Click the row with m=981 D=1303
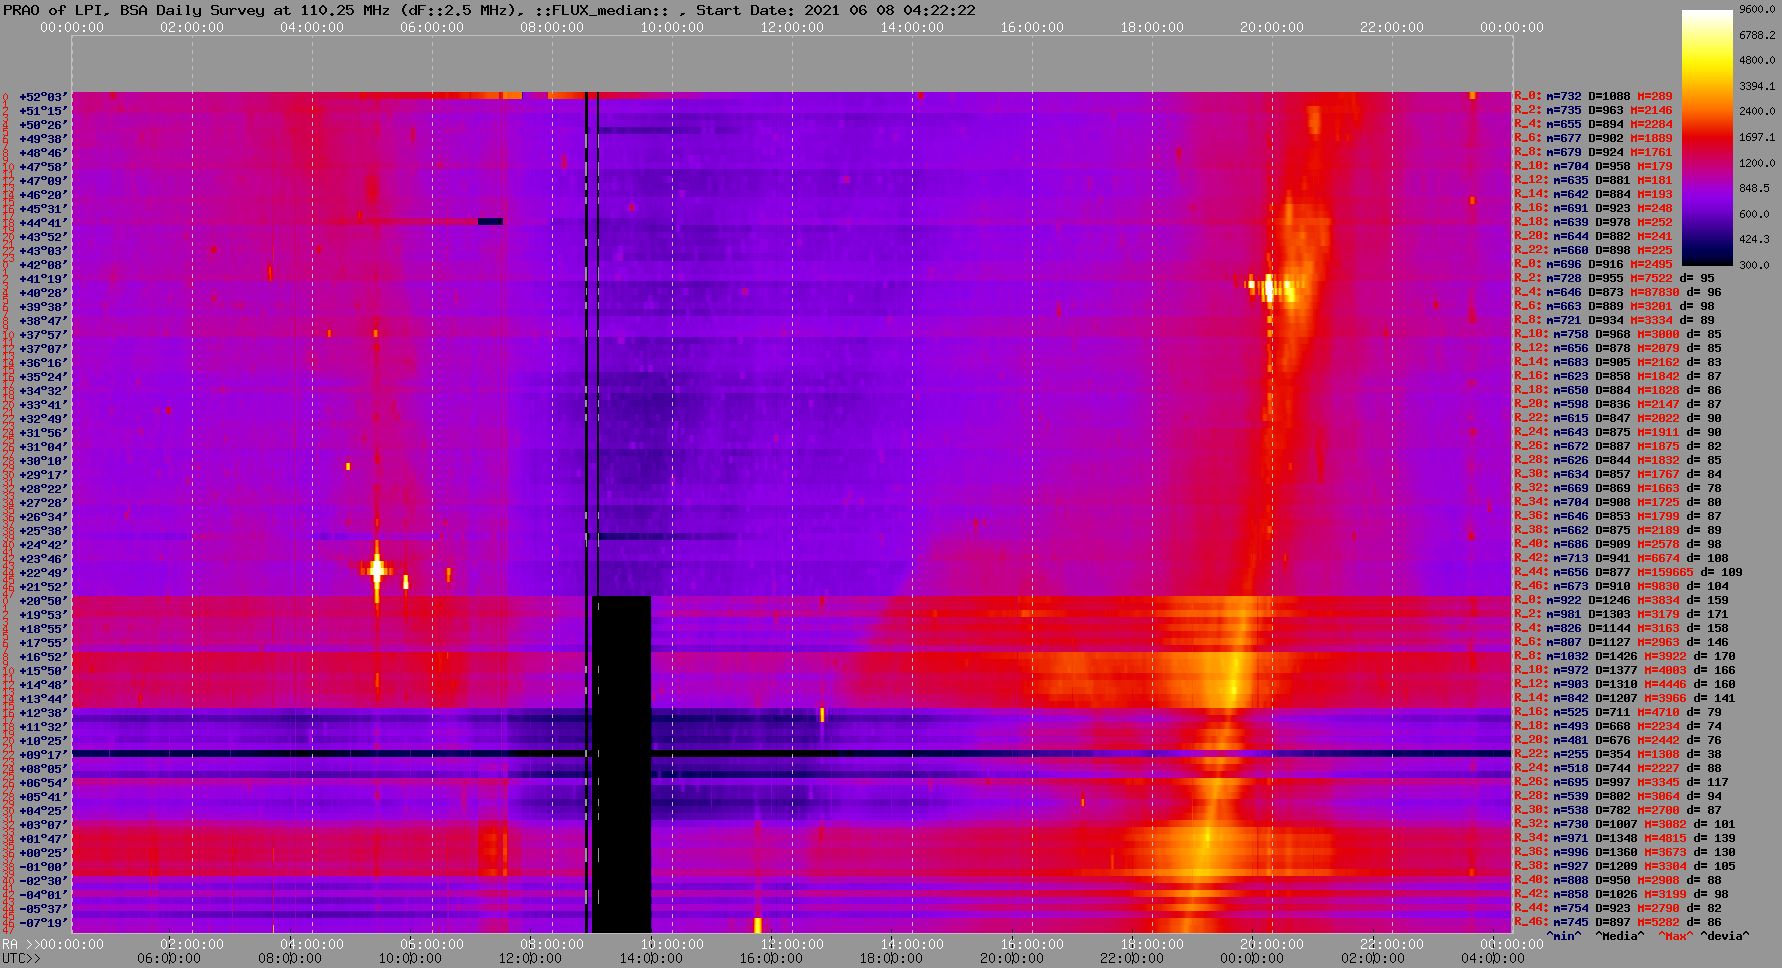The height and width of the screenshot is (968, 1782). pyautogui.click(x=1621, y=615)
